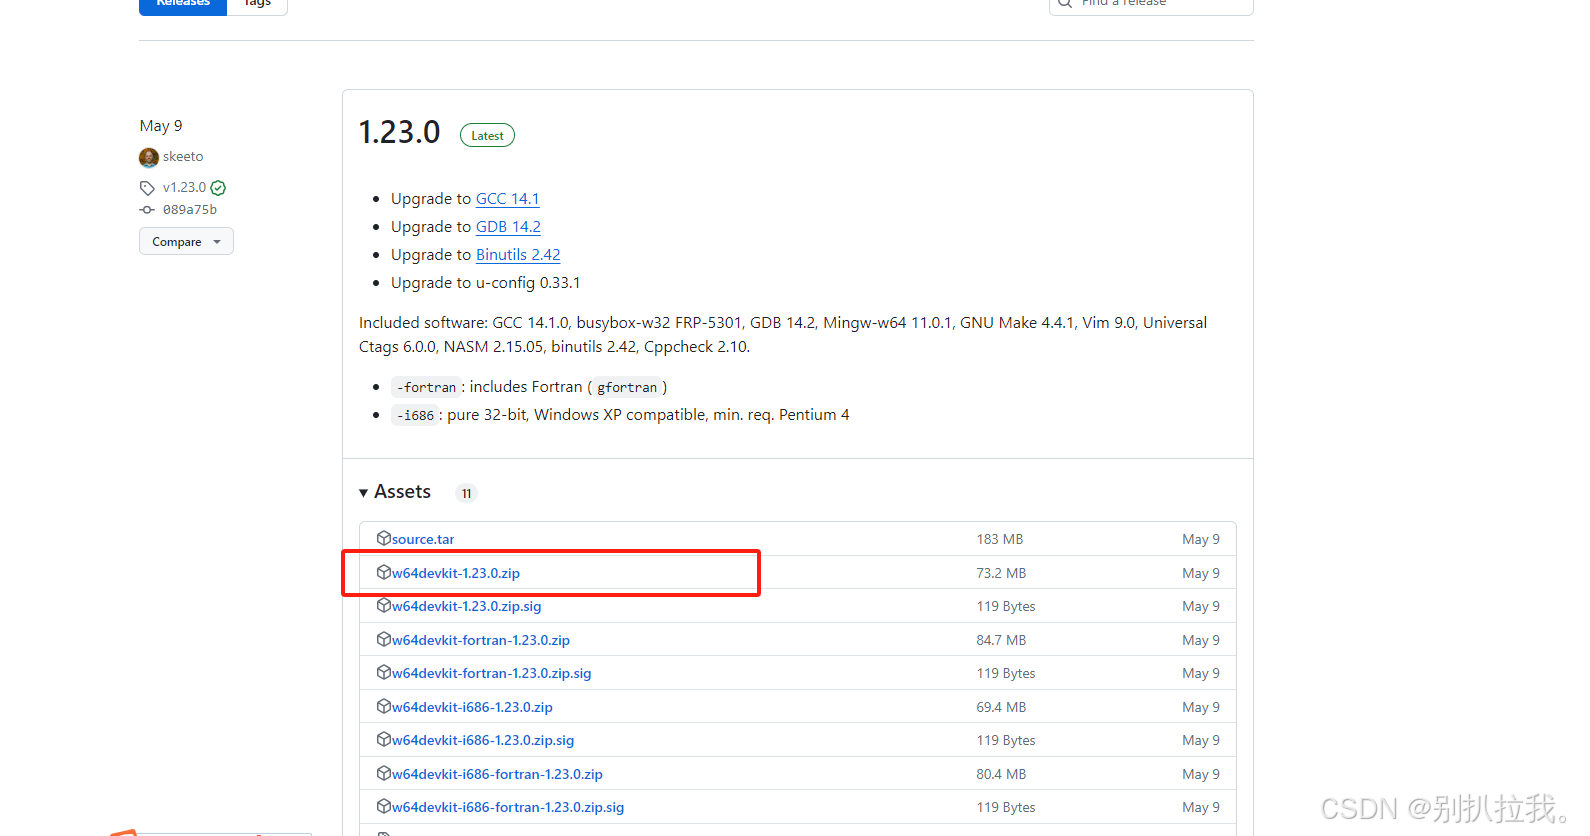Open the GDB 14.2 link
Screen dimensions: 1590x836
[508, 227]
